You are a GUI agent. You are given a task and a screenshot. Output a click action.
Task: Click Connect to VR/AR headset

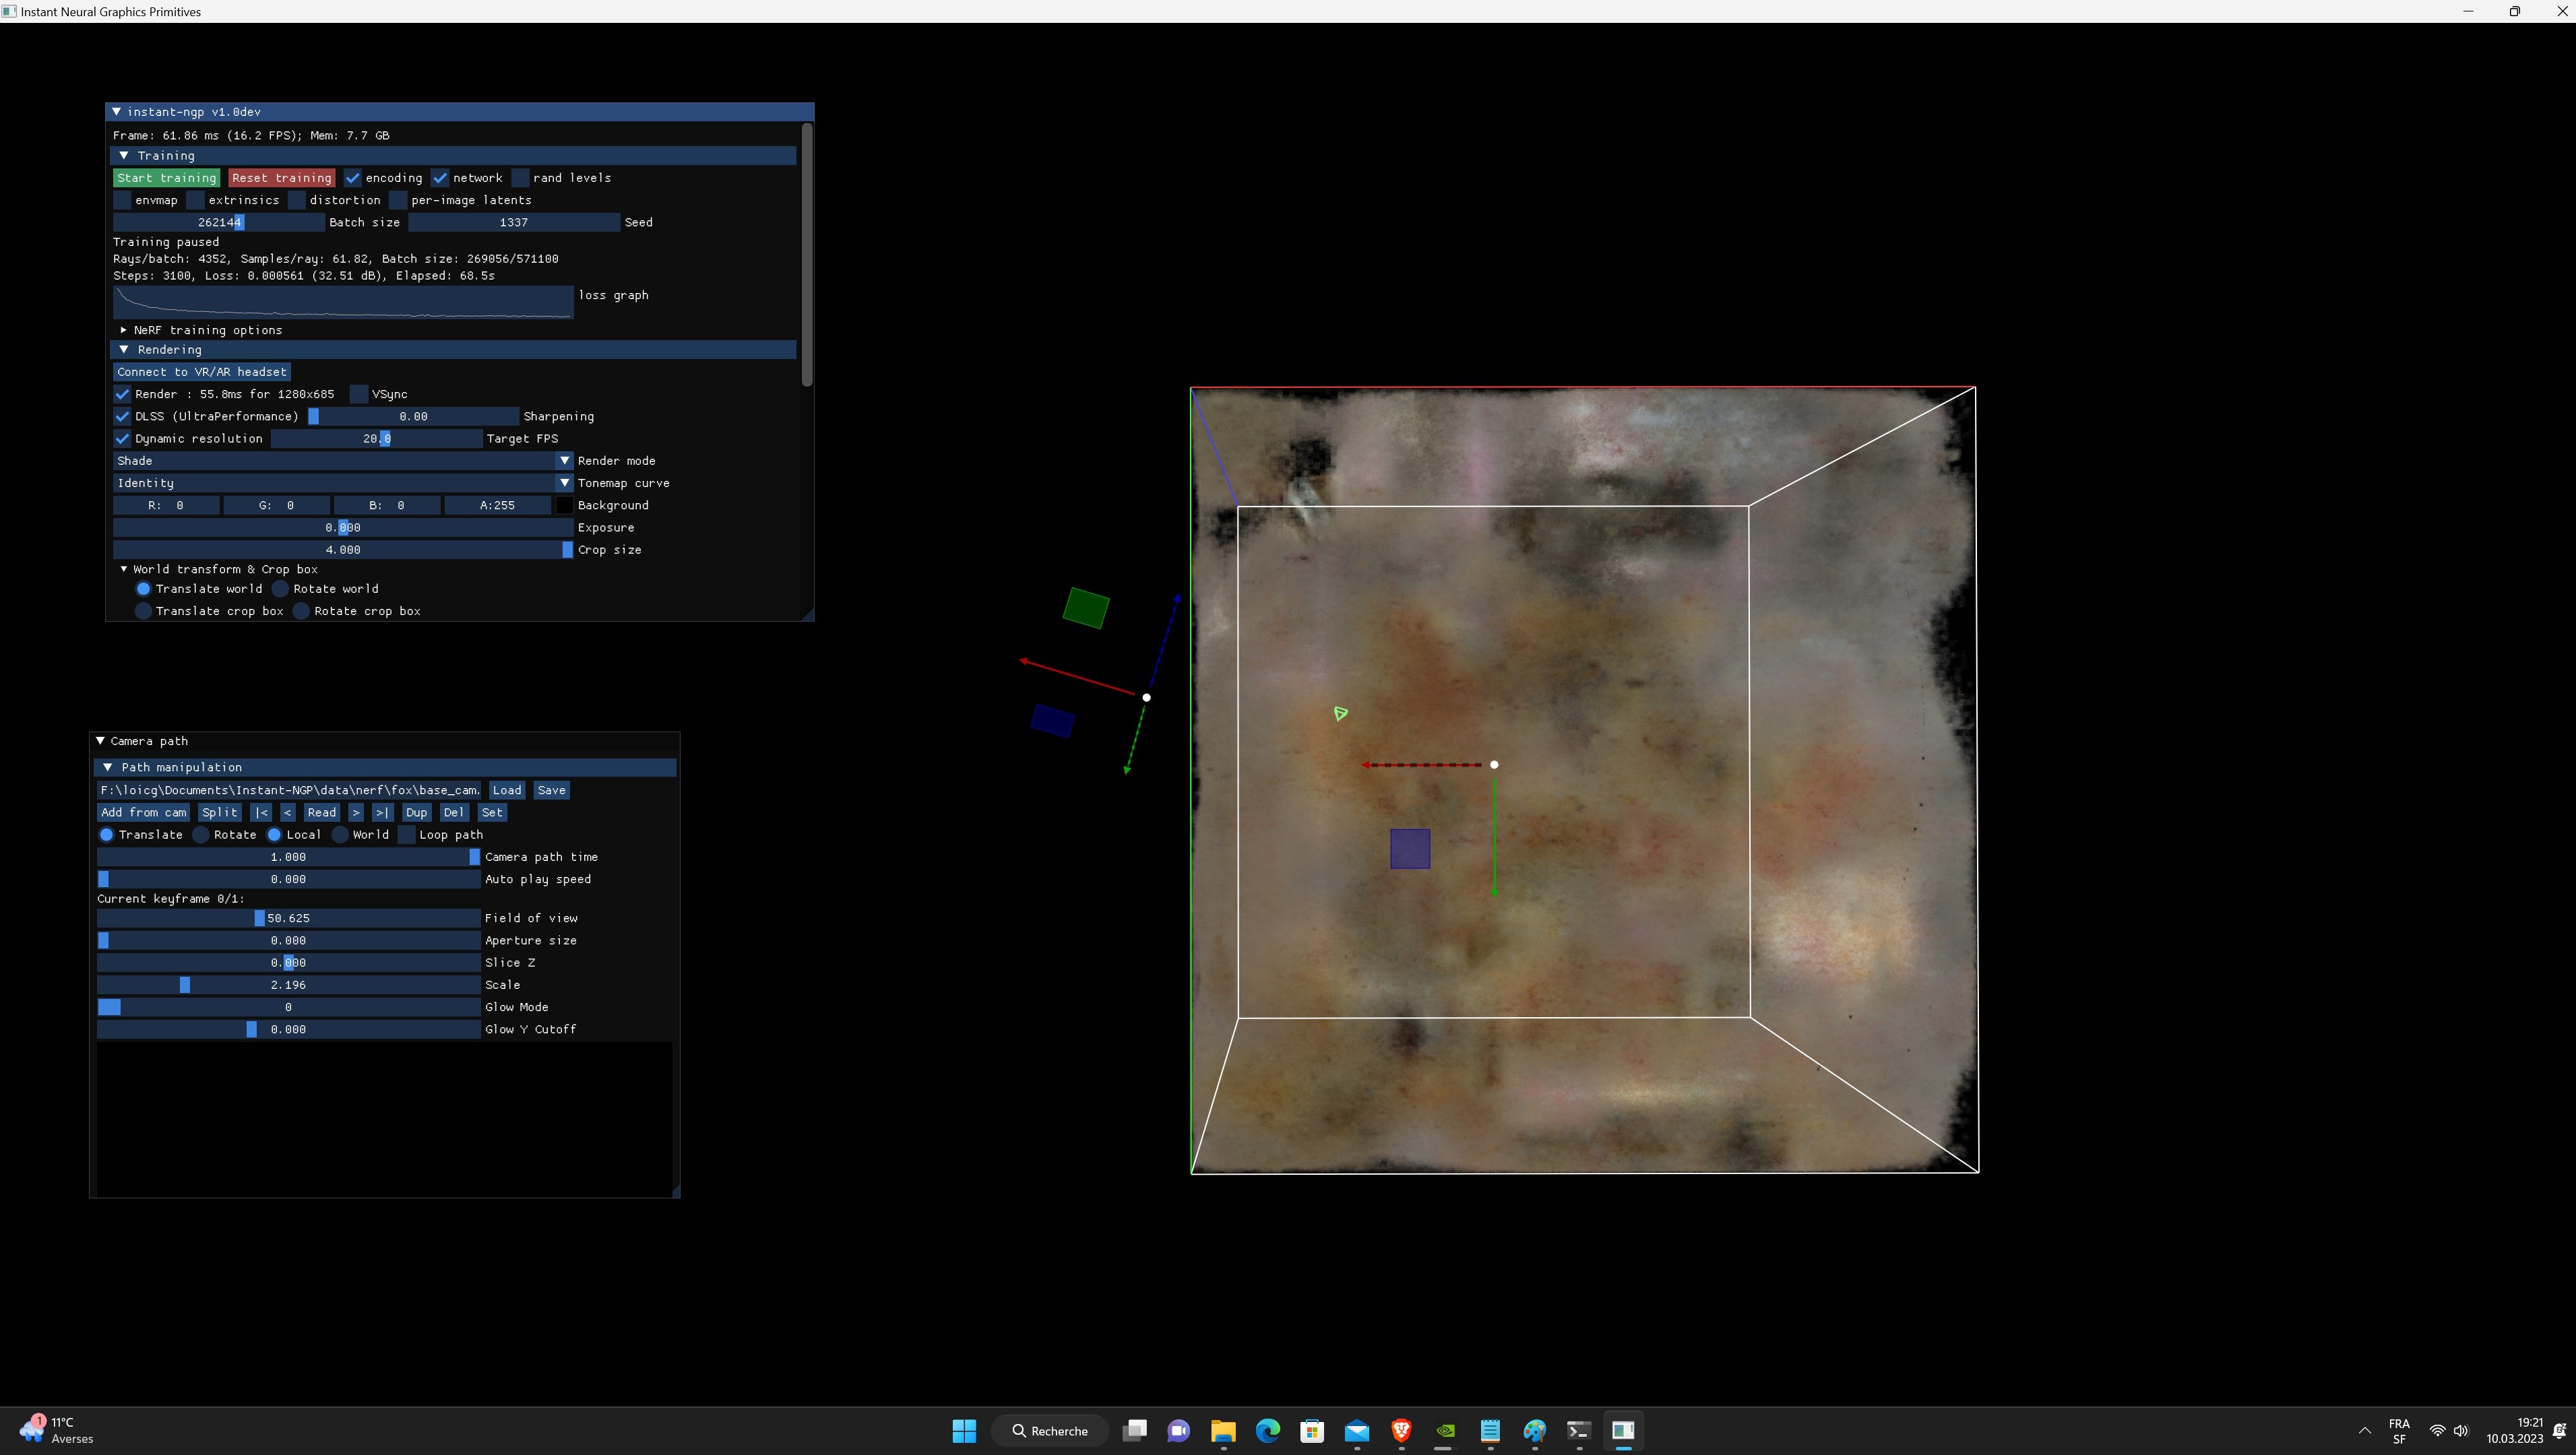tap(201, 371)
